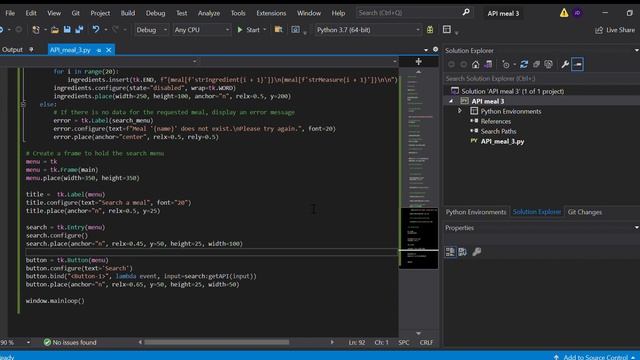640x360 pixels.
Task: Click the yellow warning notification icon
Action: [x=564, y=13]
